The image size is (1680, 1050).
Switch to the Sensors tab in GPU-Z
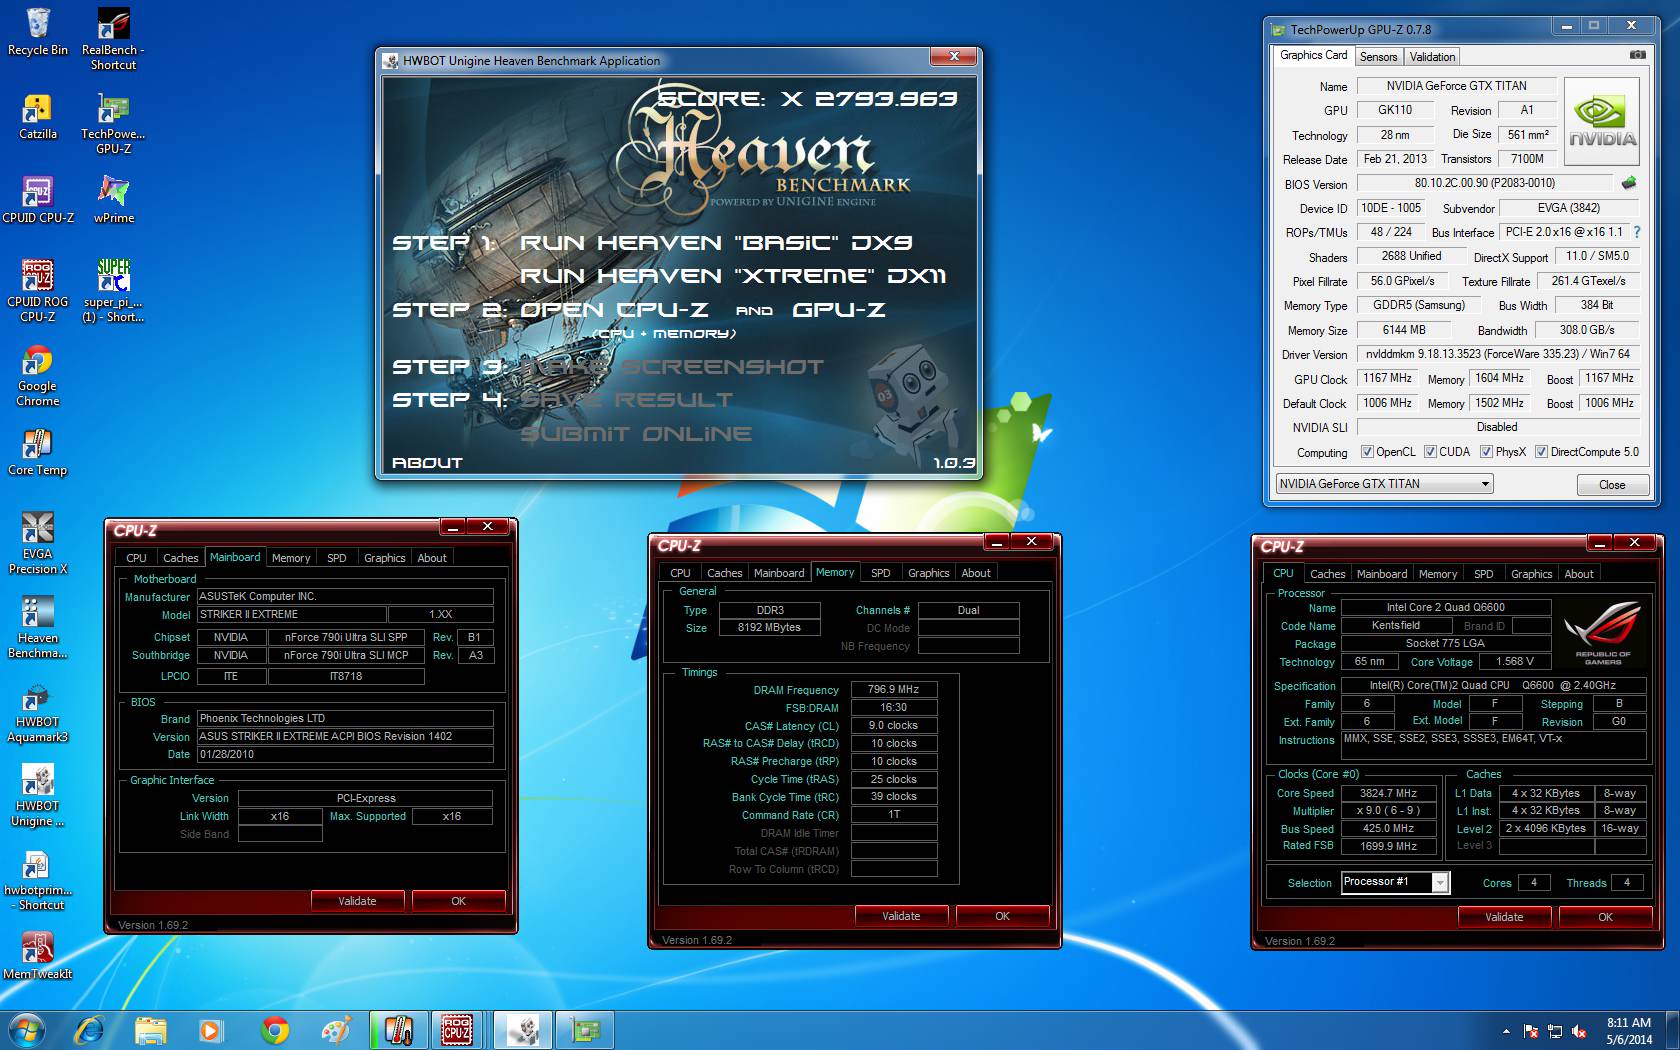tap(1378, 57)
